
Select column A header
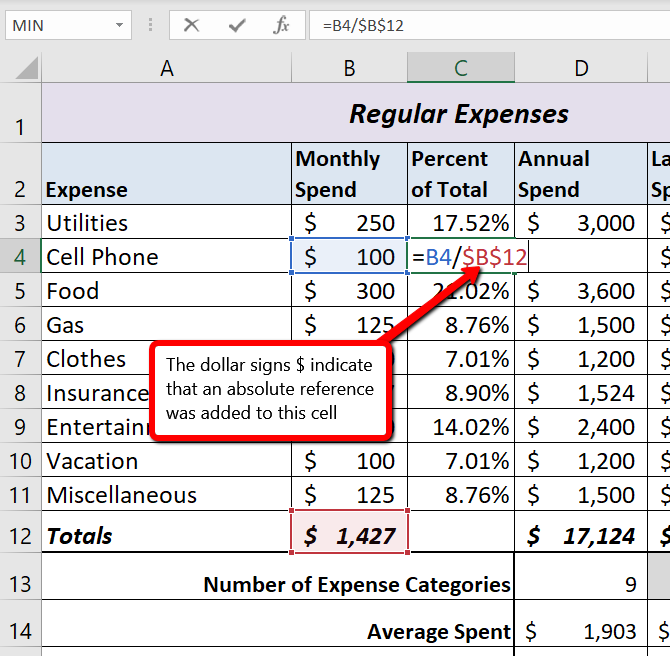pos(167,68)
